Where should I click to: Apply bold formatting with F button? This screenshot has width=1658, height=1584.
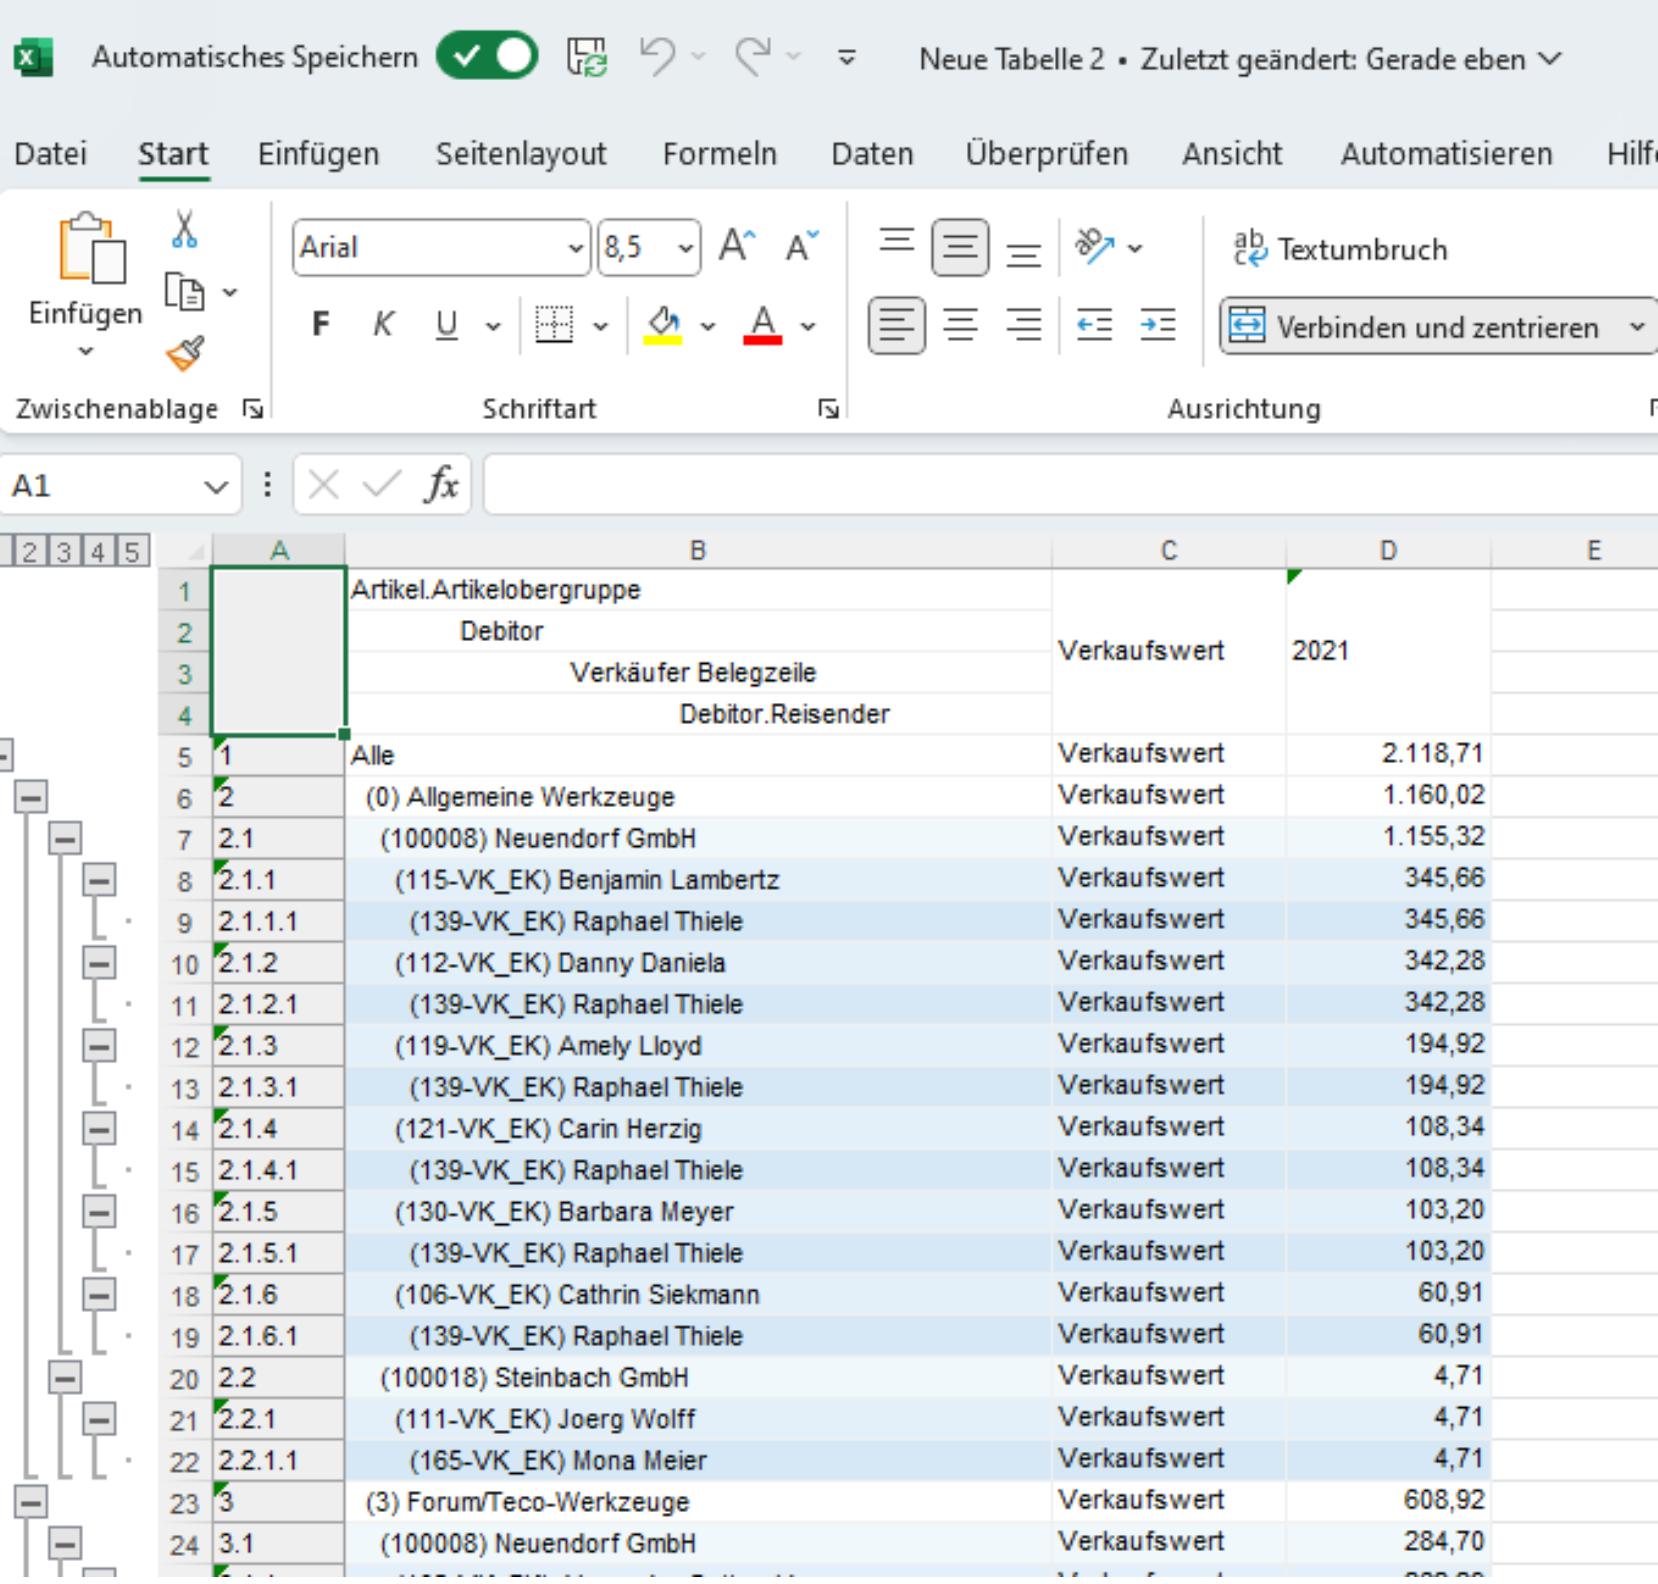pos(321,324)
